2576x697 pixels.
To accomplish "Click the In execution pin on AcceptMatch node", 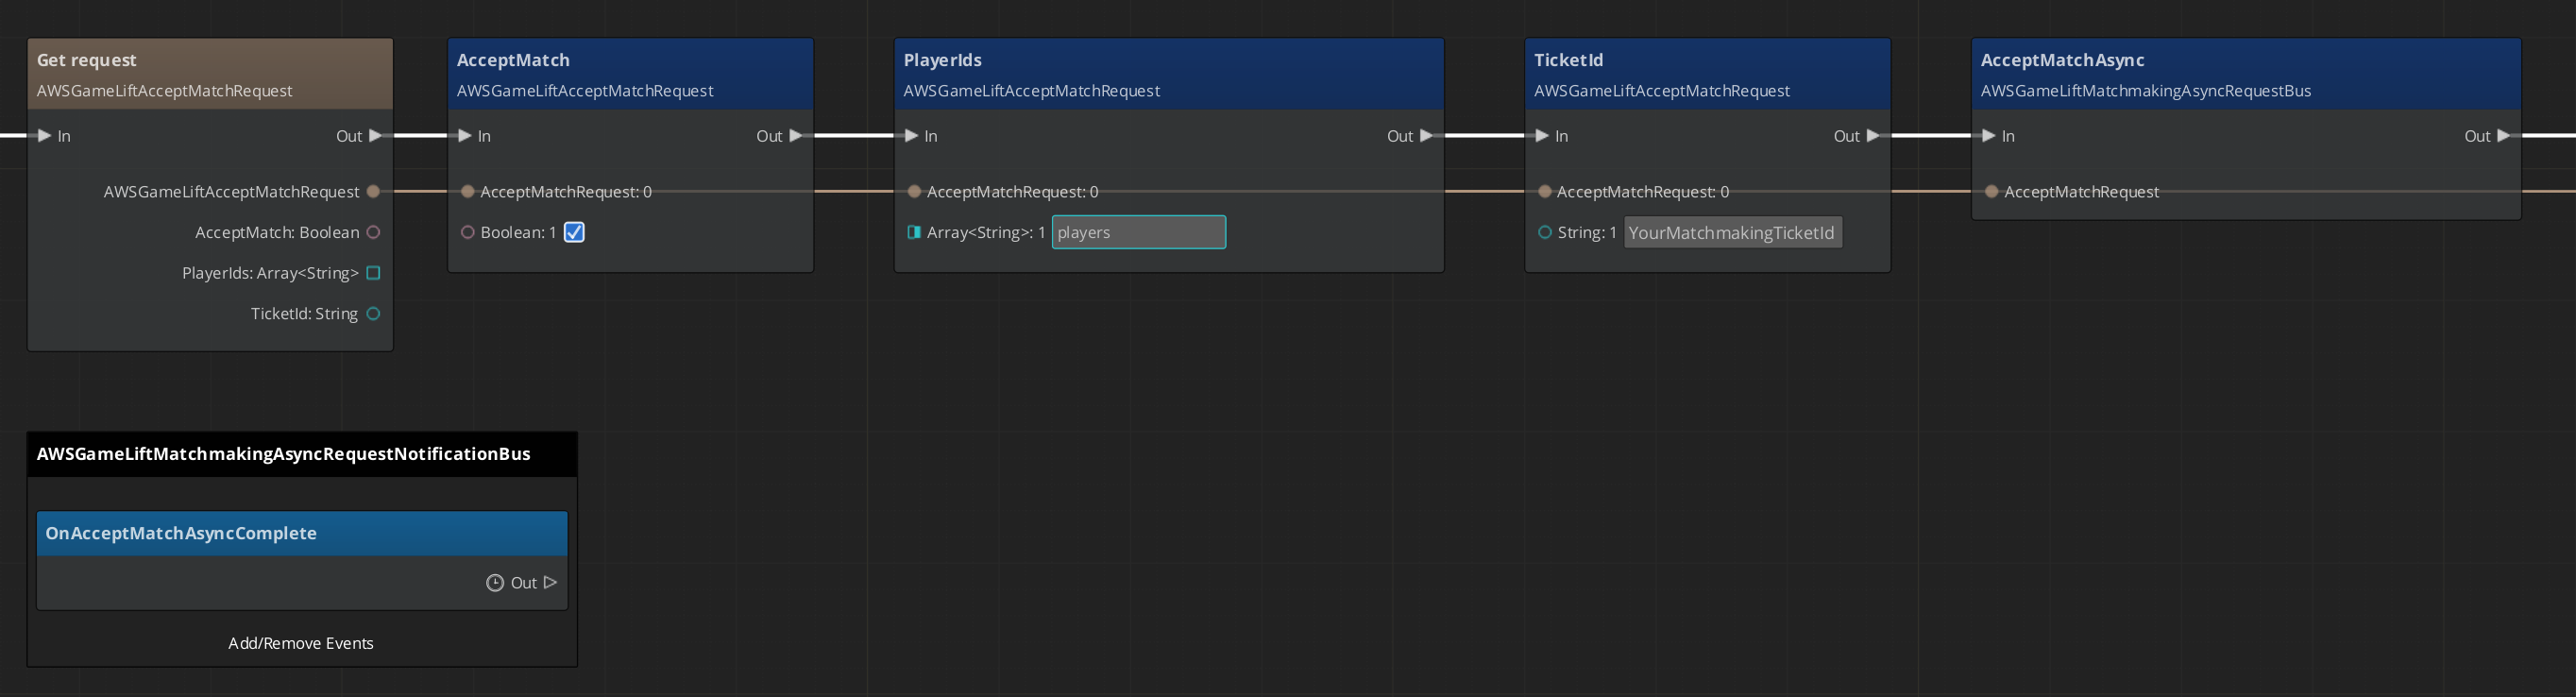I will pyautogui.click(x=465, y=136).
